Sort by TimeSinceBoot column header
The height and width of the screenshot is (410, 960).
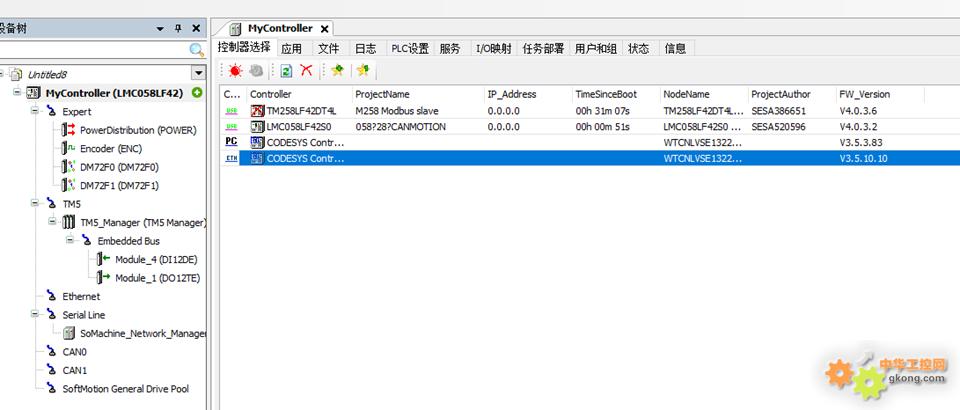coord(617,94)
